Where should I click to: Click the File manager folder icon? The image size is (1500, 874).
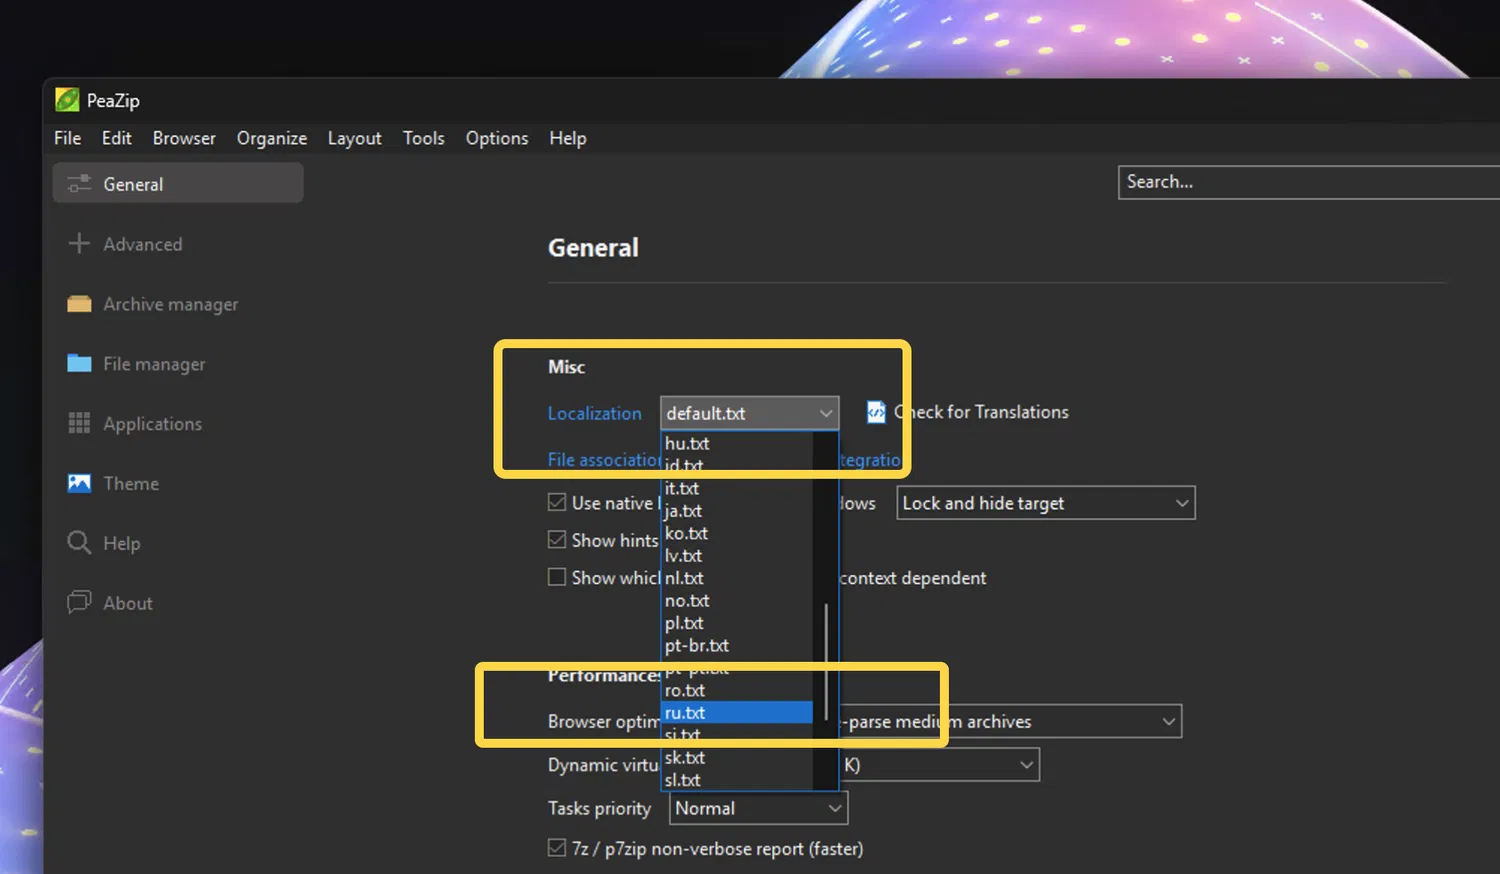click(79, 363)
